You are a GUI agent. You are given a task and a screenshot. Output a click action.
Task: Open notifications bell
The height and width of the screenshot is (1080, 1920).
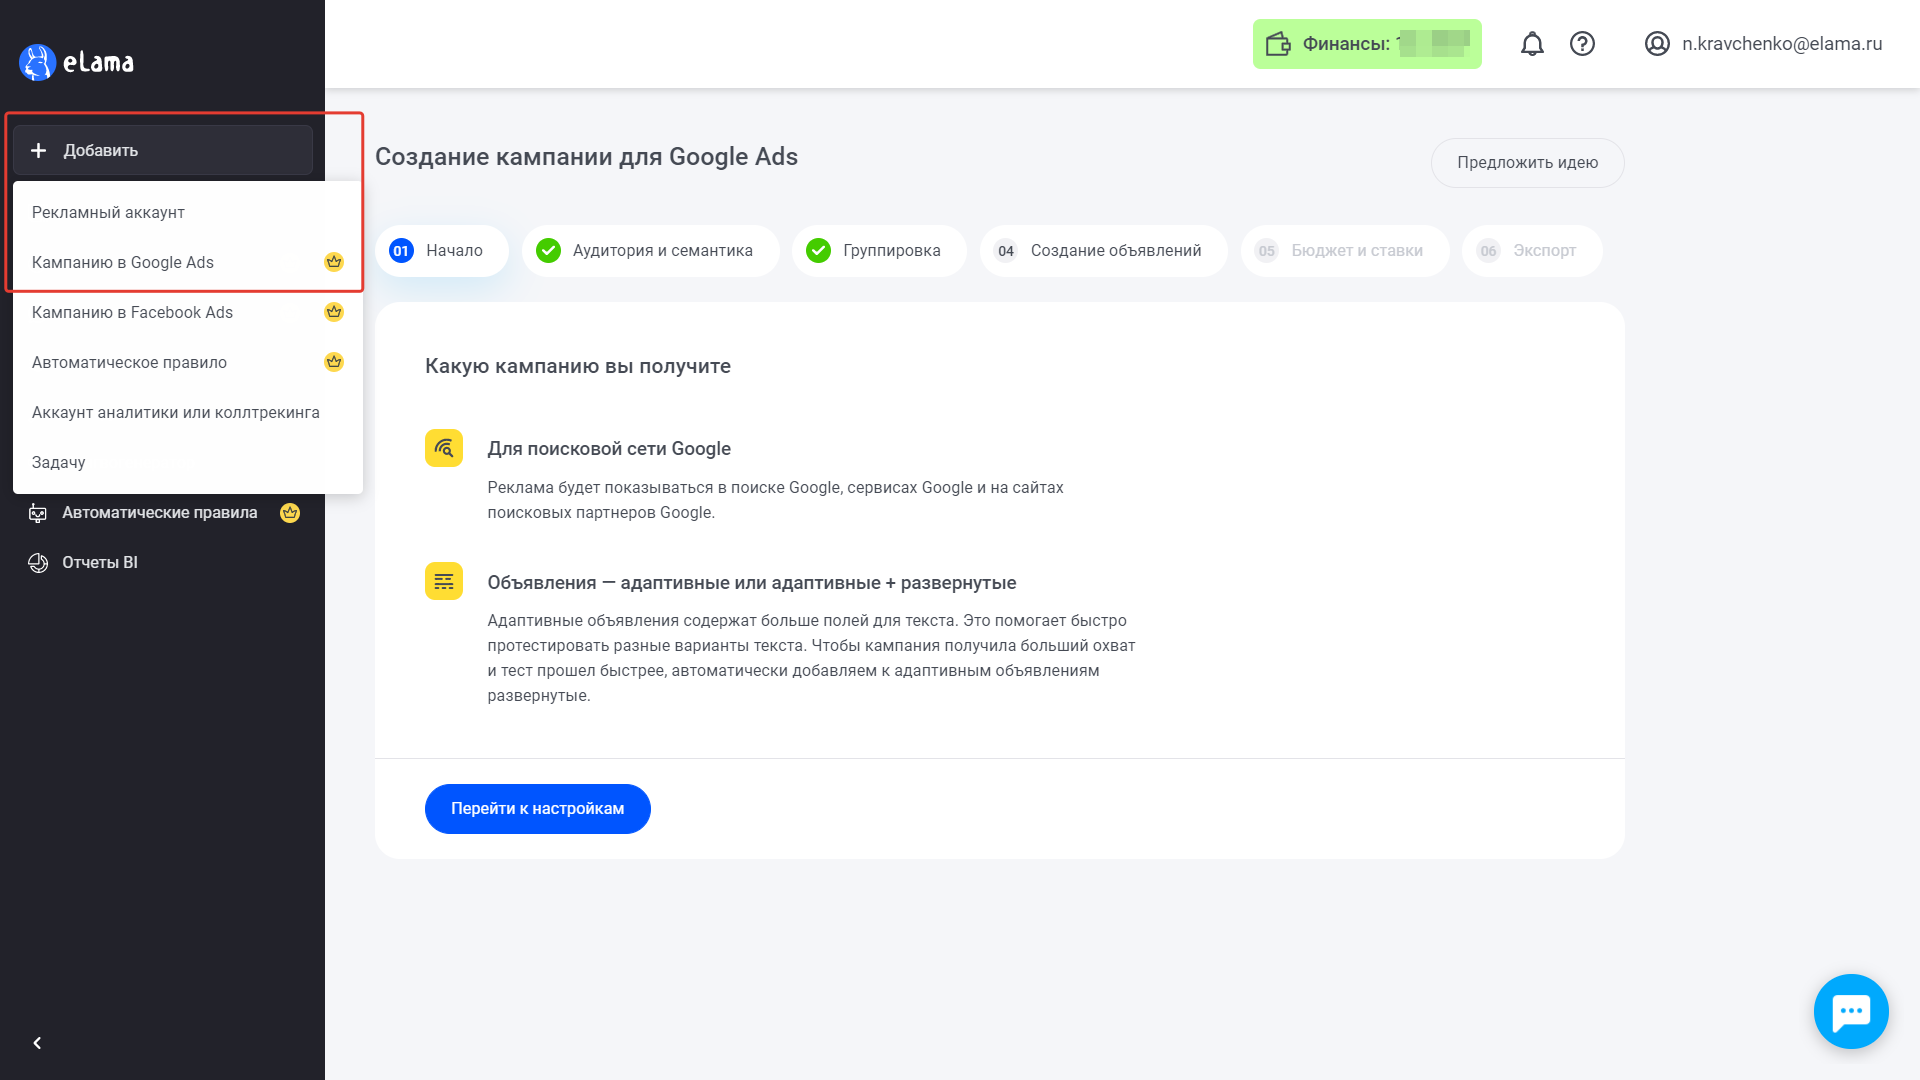tap(1532, 44)
